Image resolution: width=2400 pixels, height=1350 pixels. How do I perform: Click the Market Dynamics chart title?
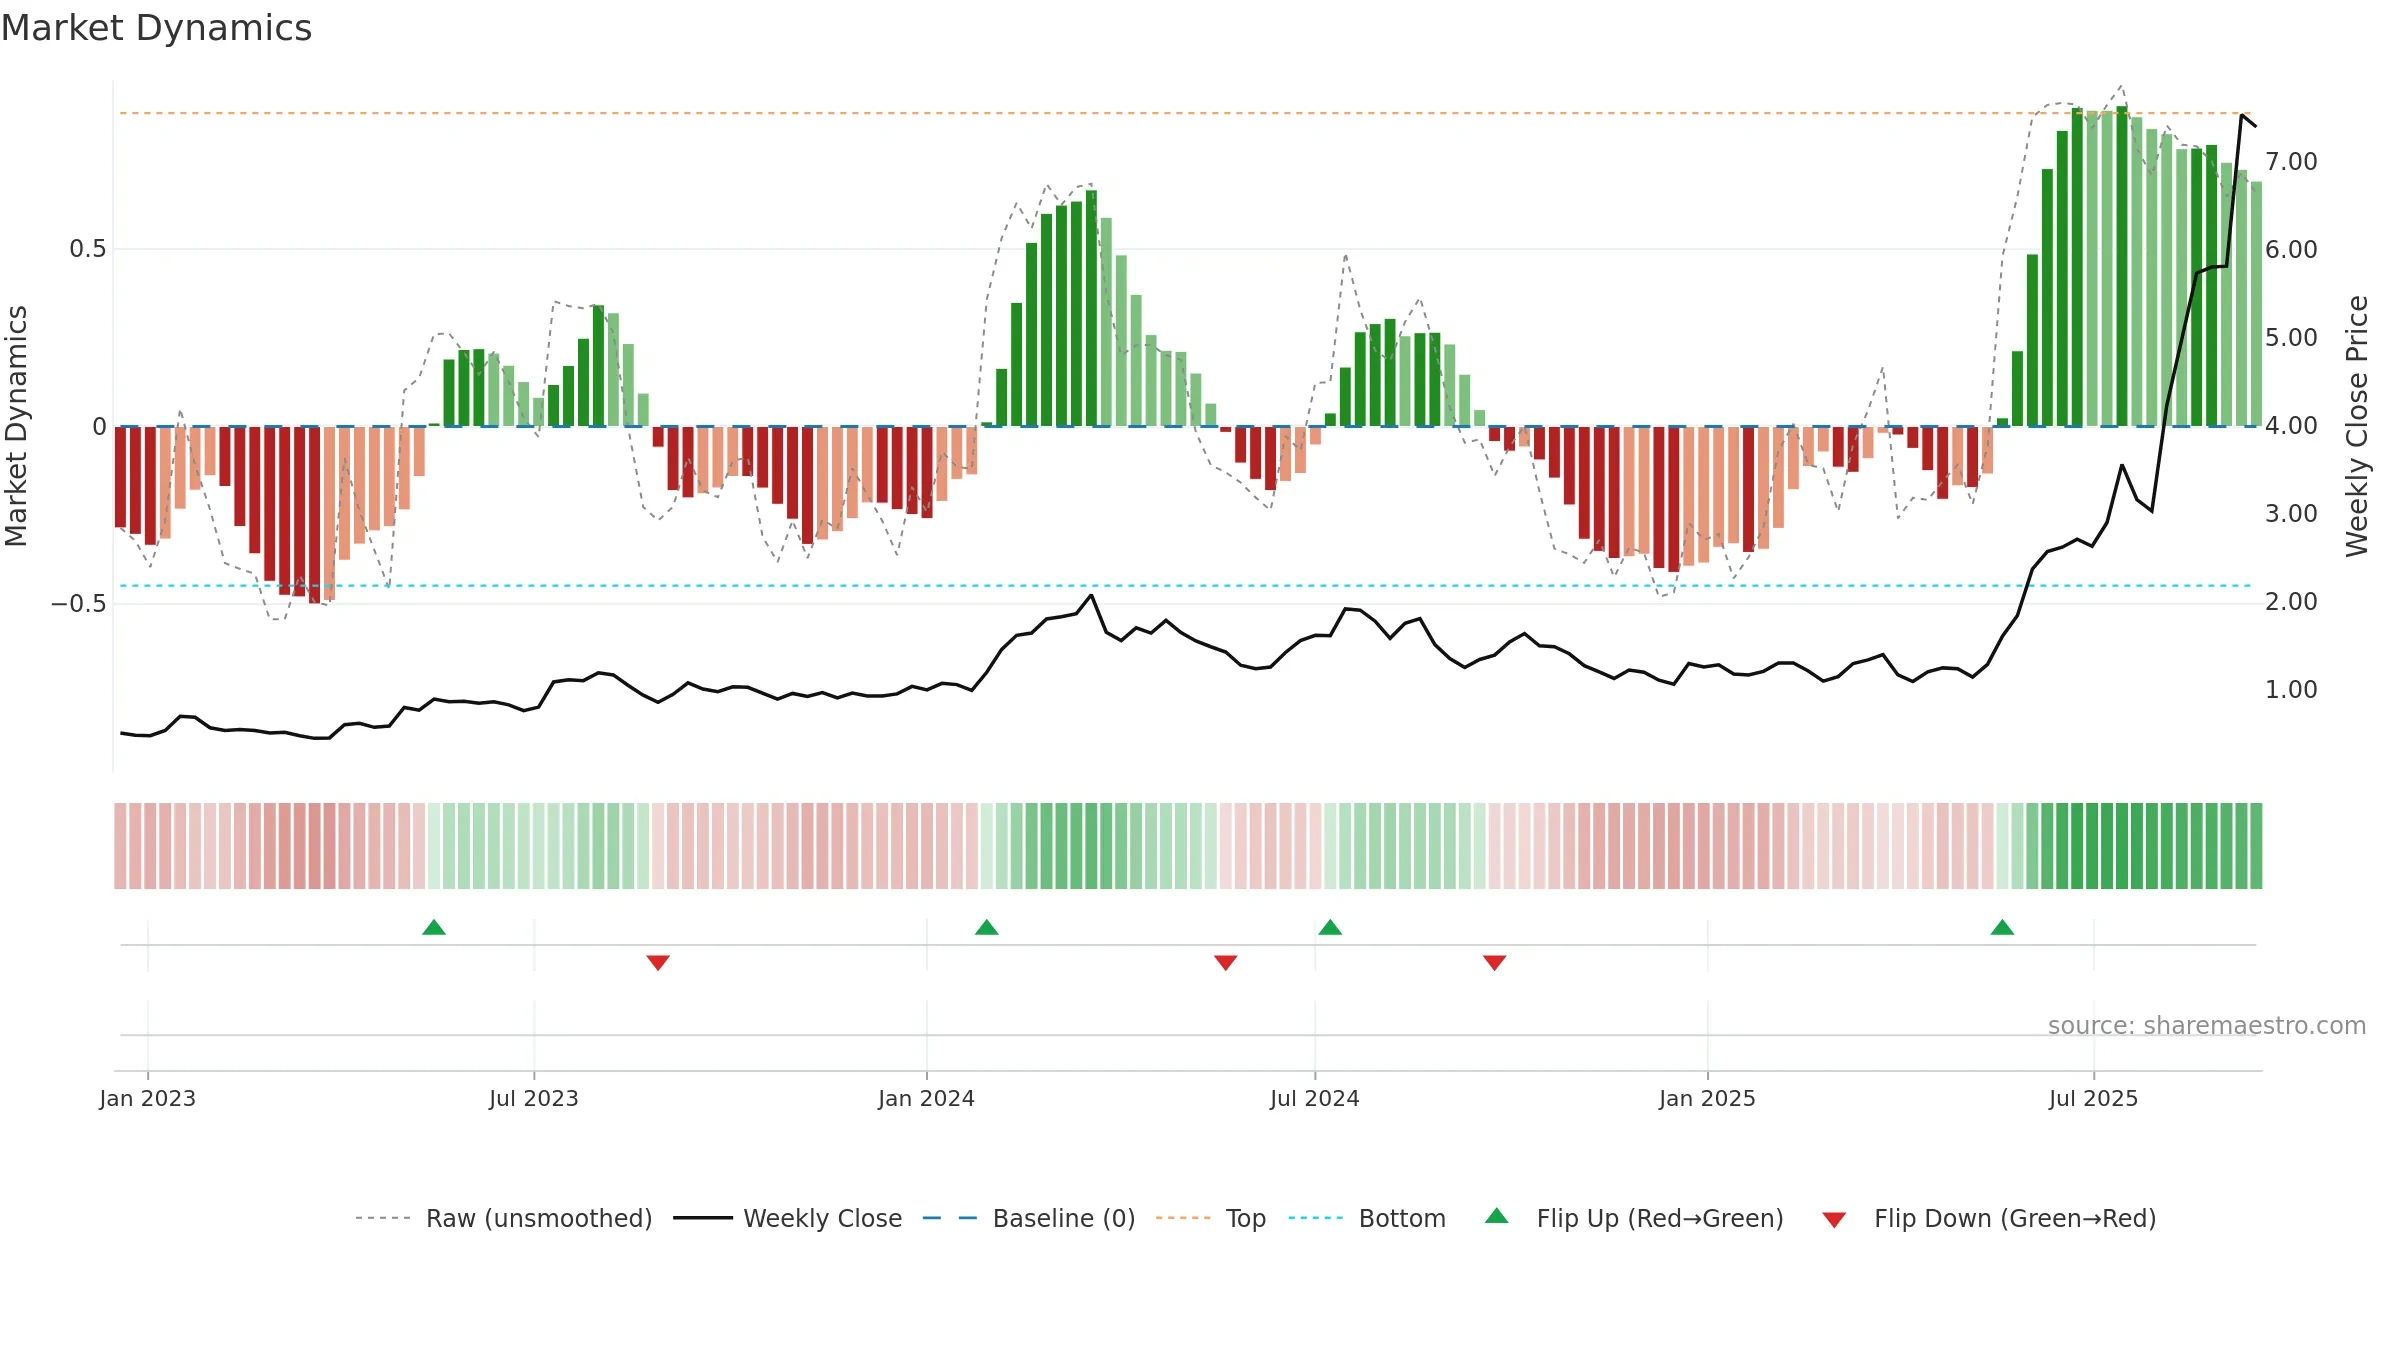156,28
